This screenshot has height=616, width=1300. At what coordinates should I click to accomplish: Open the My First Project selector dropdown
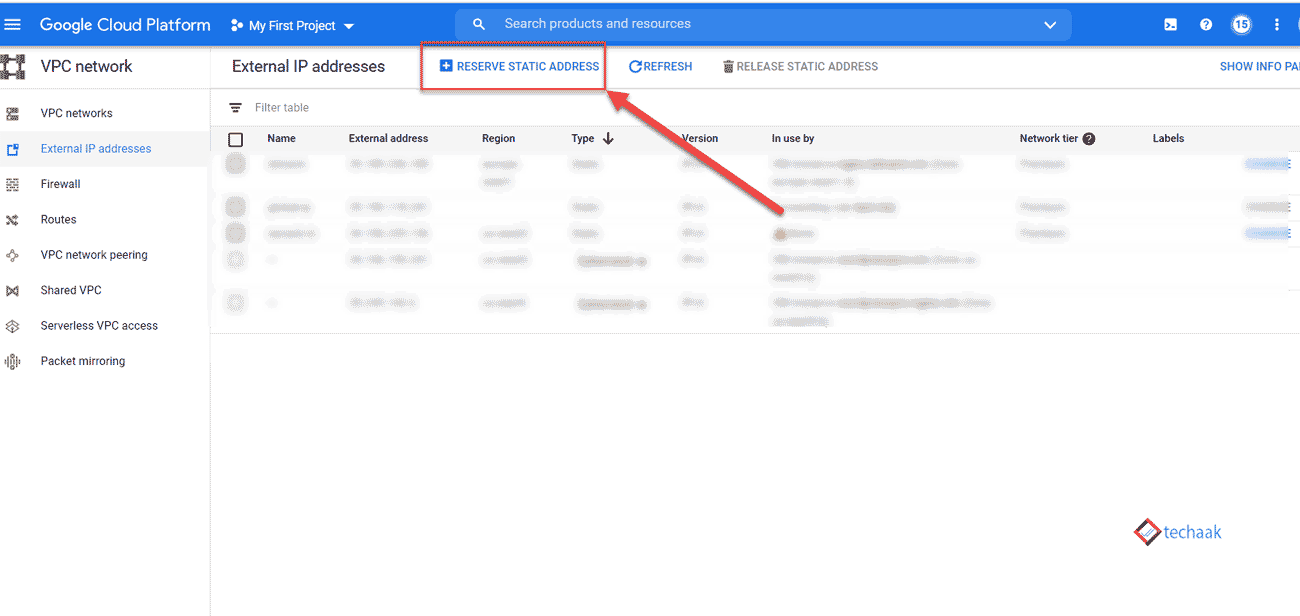(x=293, y=26)
